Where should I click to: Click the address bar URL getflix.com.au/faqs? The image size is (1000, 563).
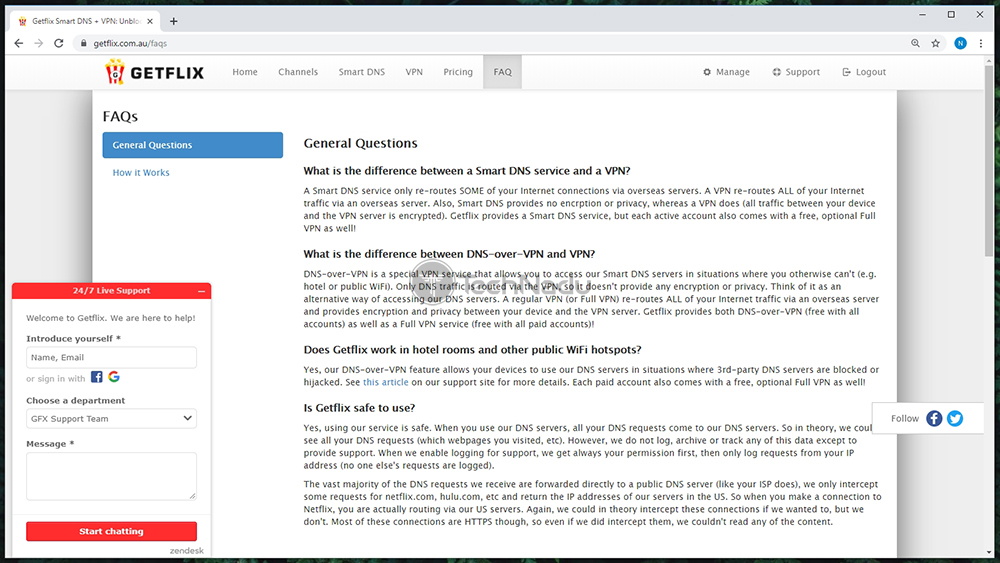tap(130, 43)
